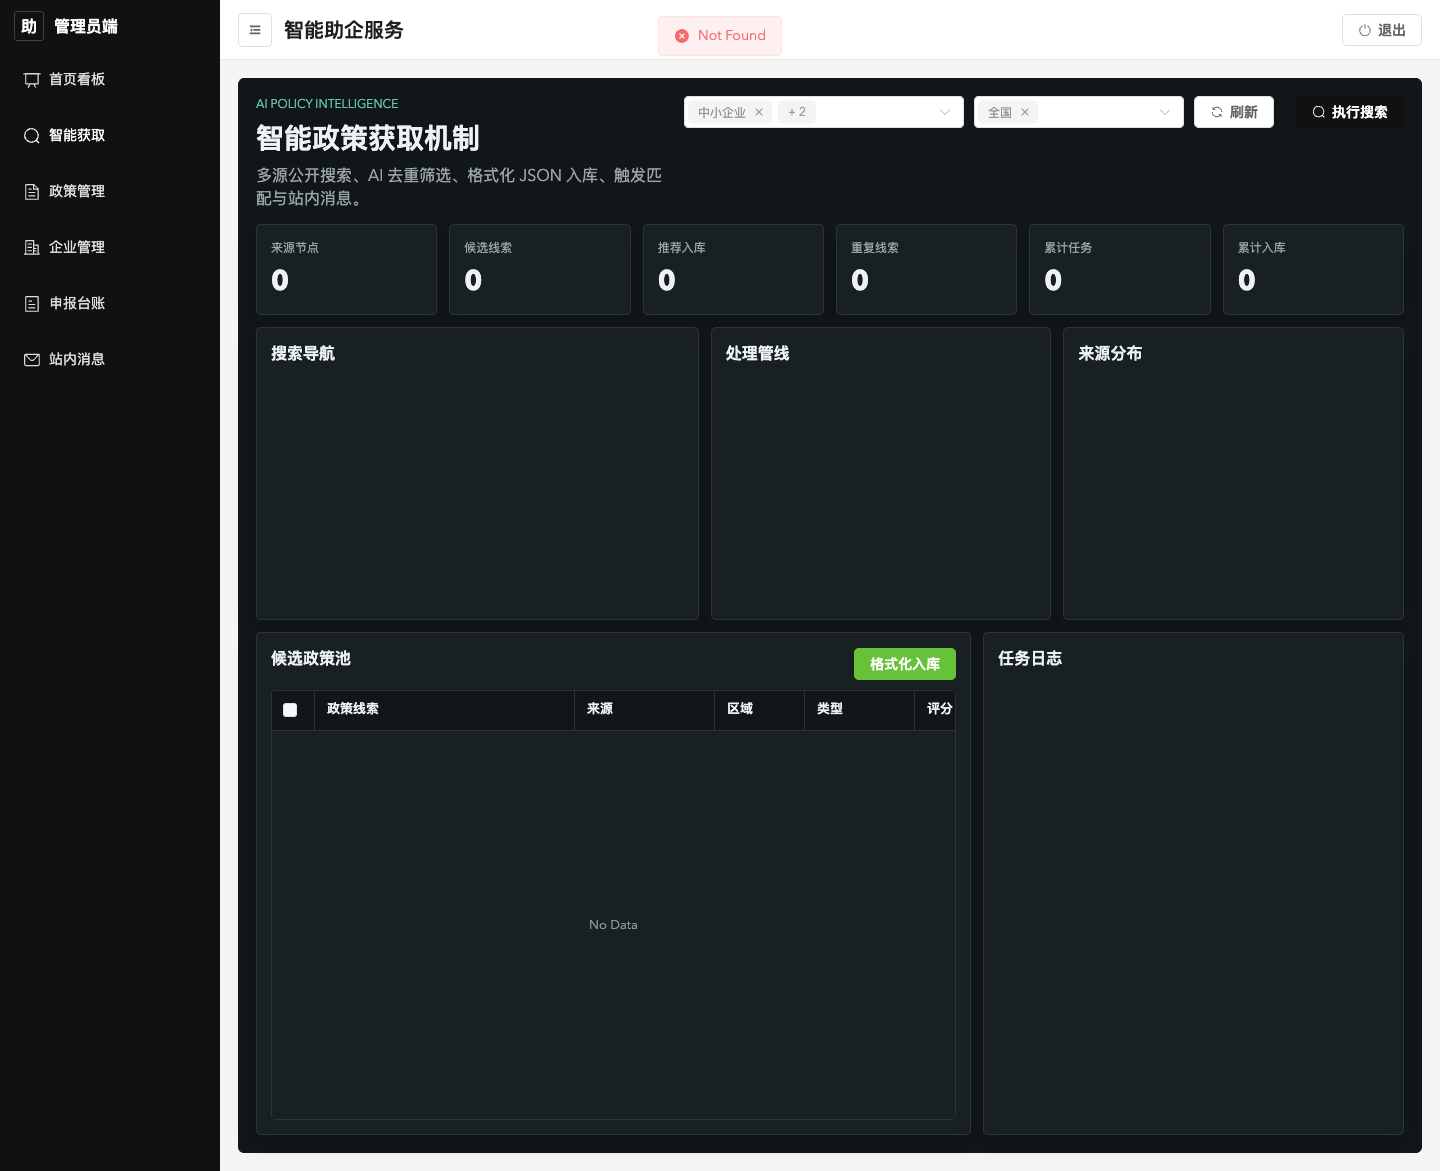1440x1171 pixels.
Task: Open 政策管理 menu item
Action: [110, 192]
